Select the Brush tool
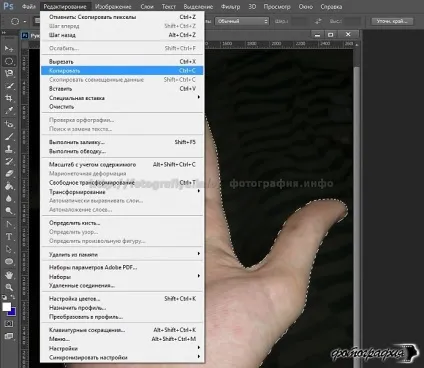The width and height of the screenshot is (424, 368). click(9, 136)
